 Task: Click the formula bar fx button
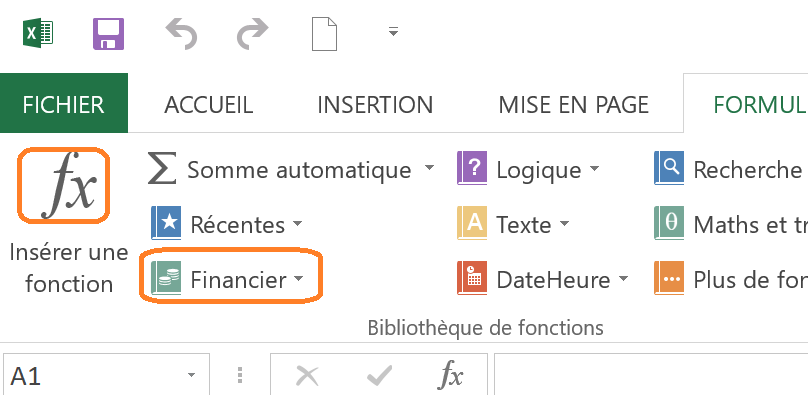pos(450,376)
